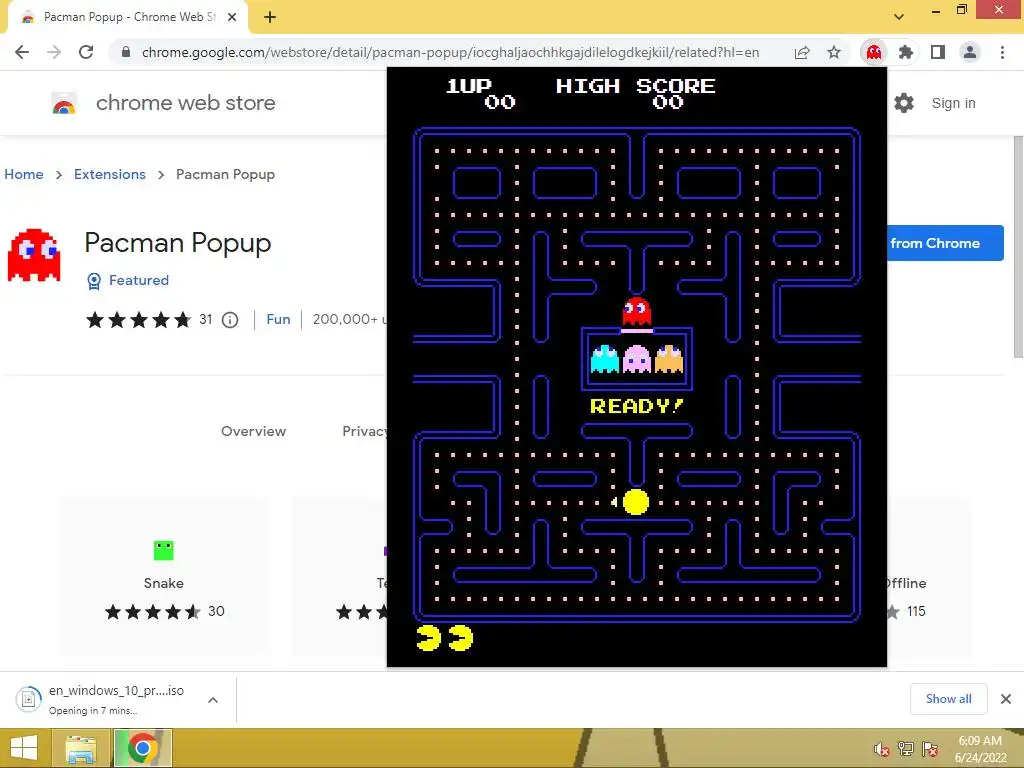This screenshot has width=1024, height=768.
Task: Click the Action Center flag tray icon
Action: [930, 749]
